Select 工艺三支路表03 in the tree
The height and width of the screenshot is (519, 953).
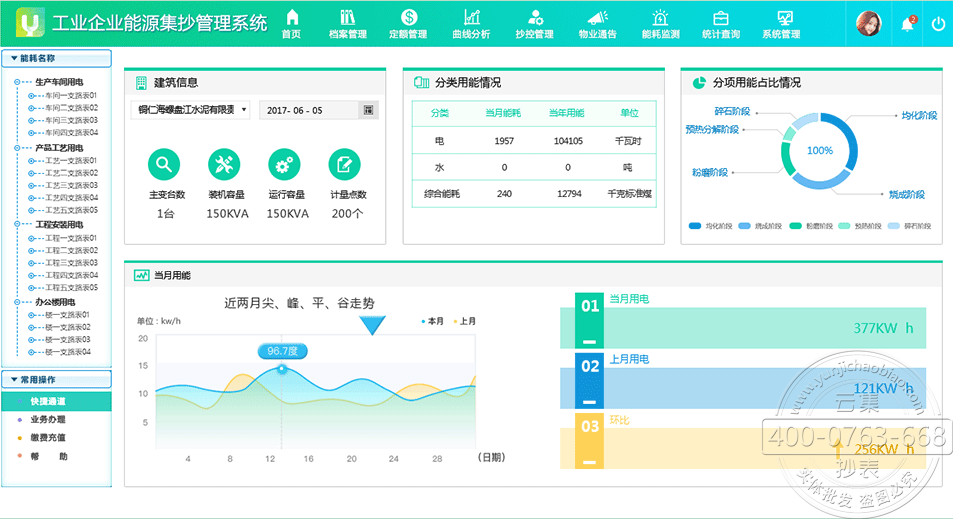pyautogui.click(x=70, y=185)
